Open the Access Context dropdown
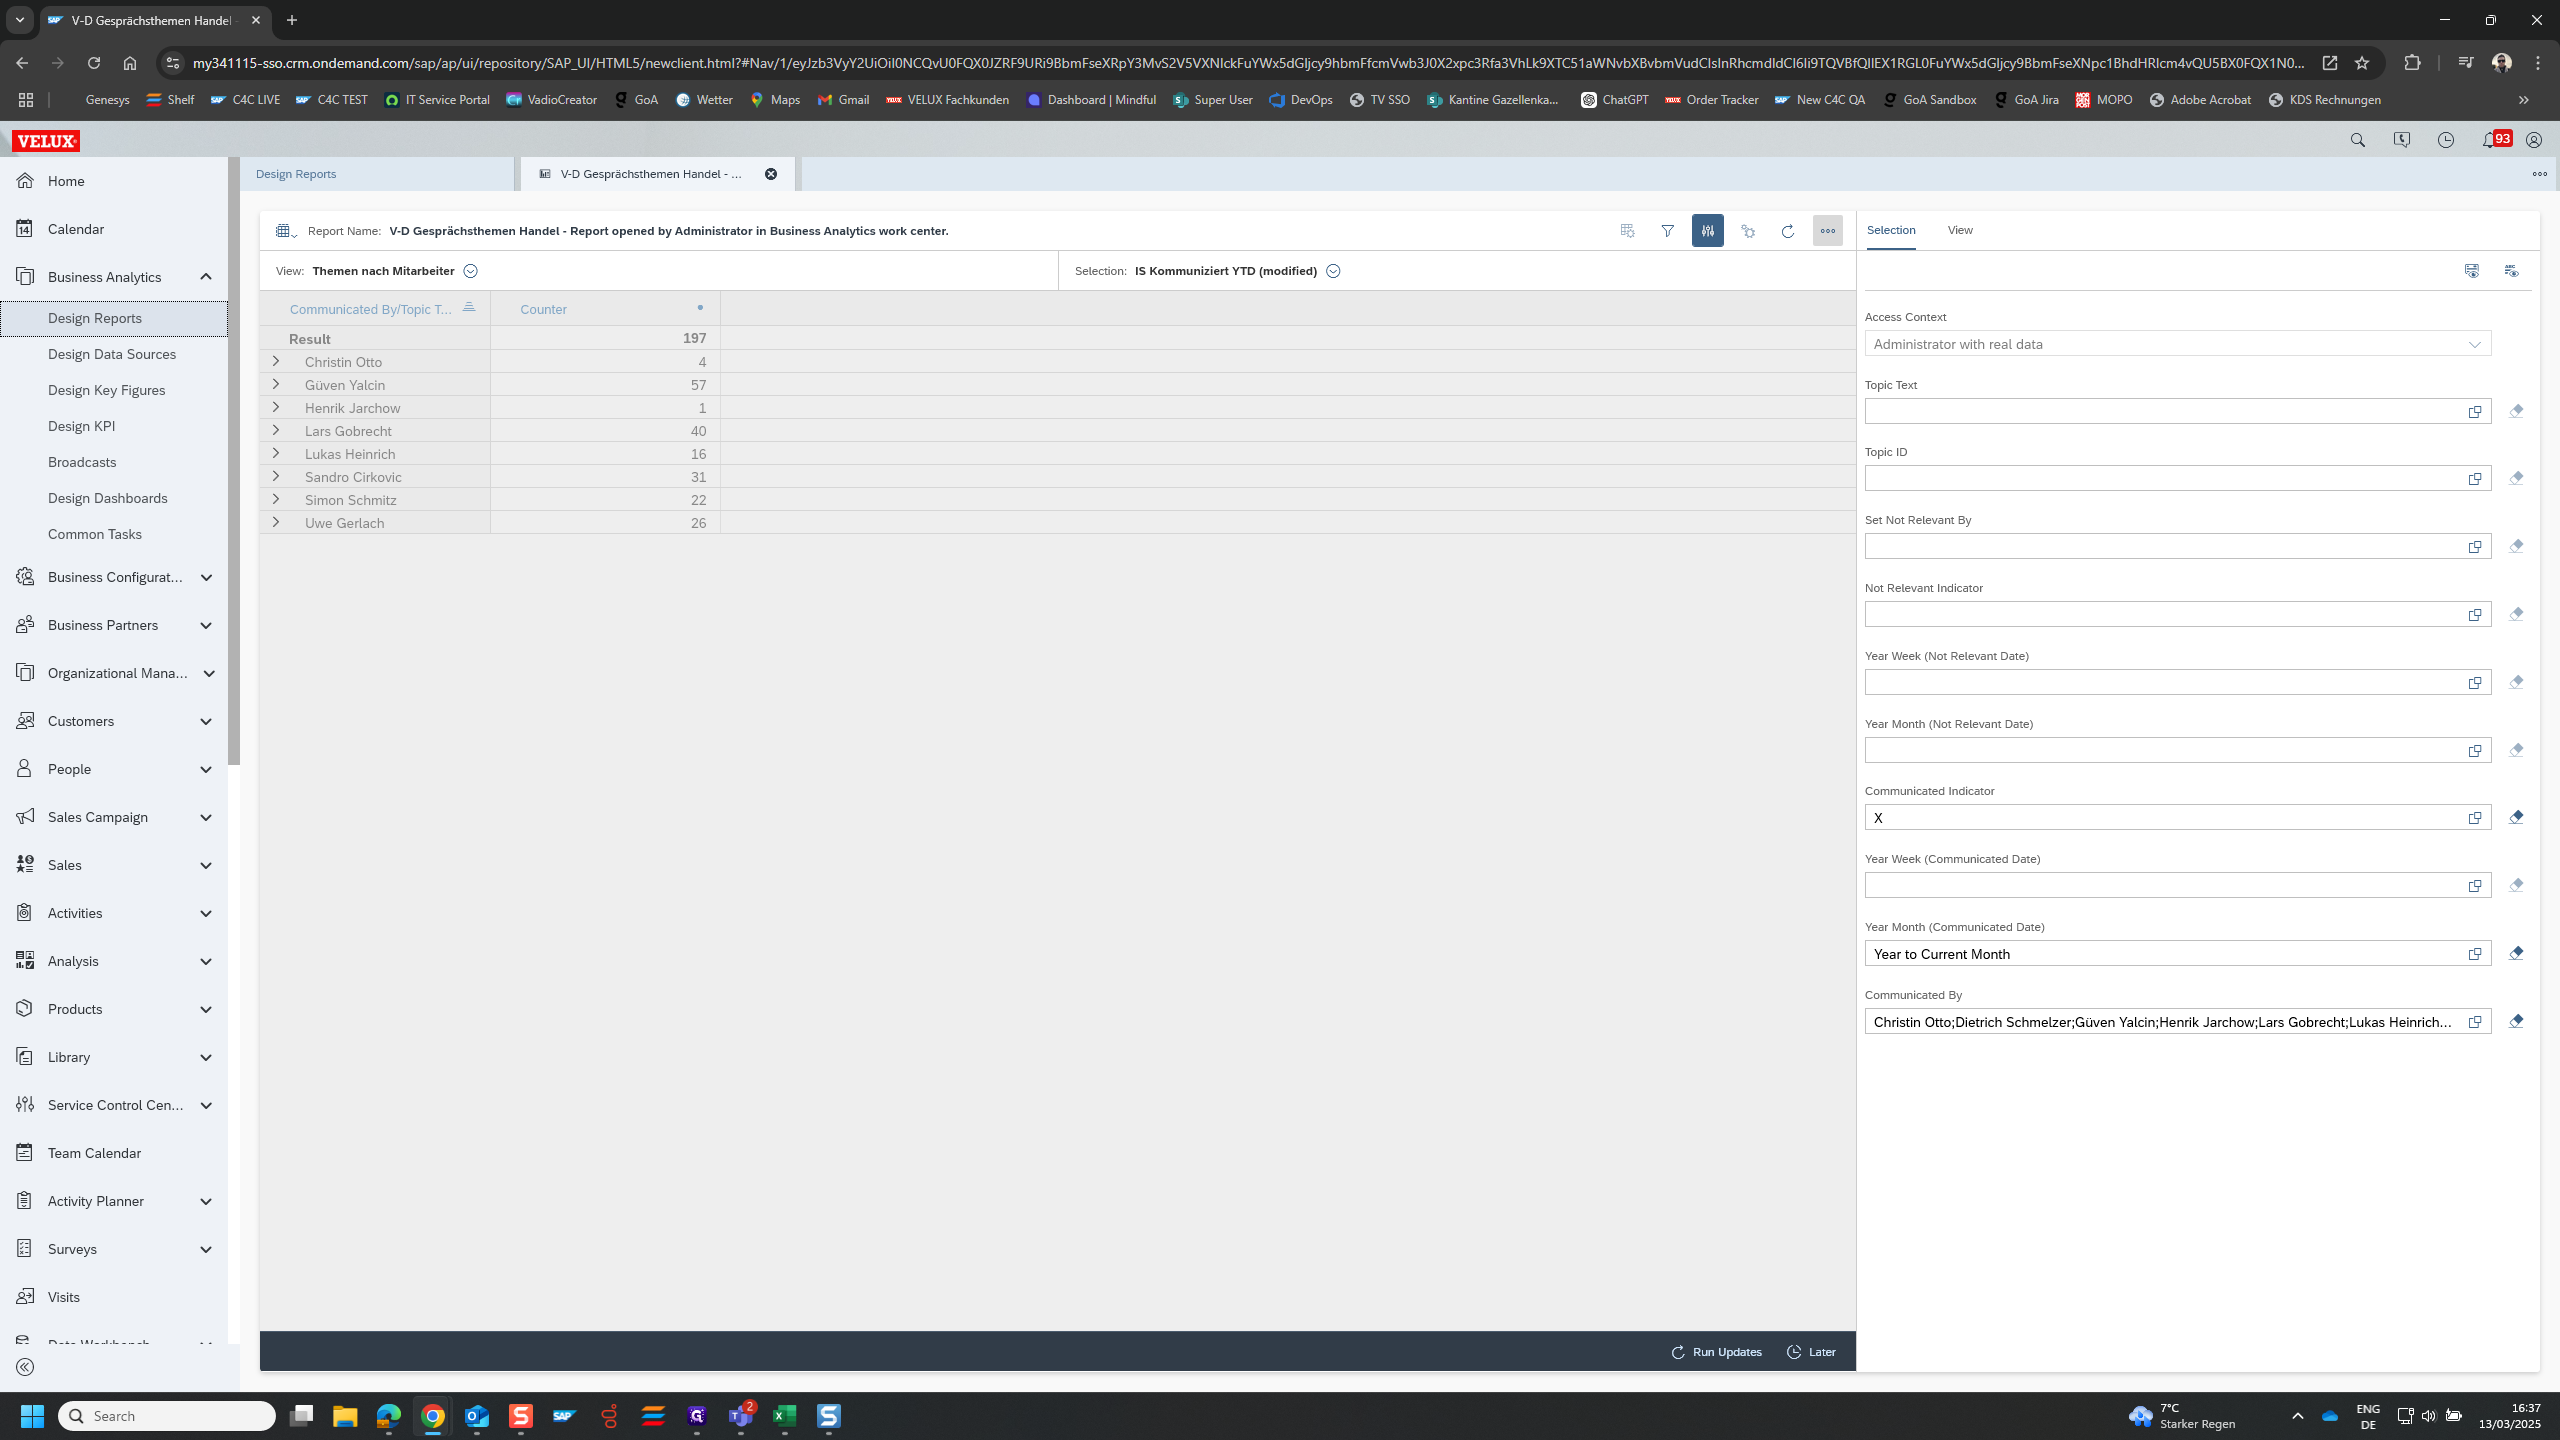This screenshot has width=2560, height=1440. pos(2474,344)
